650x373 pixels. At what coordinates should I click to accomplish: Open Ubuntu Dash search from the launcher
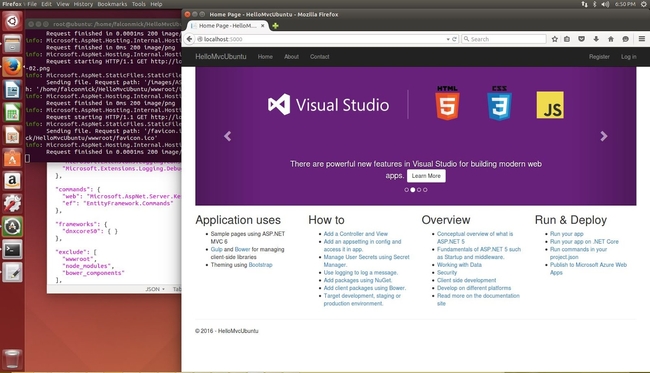pyautogui.click(x=12, y=21)
